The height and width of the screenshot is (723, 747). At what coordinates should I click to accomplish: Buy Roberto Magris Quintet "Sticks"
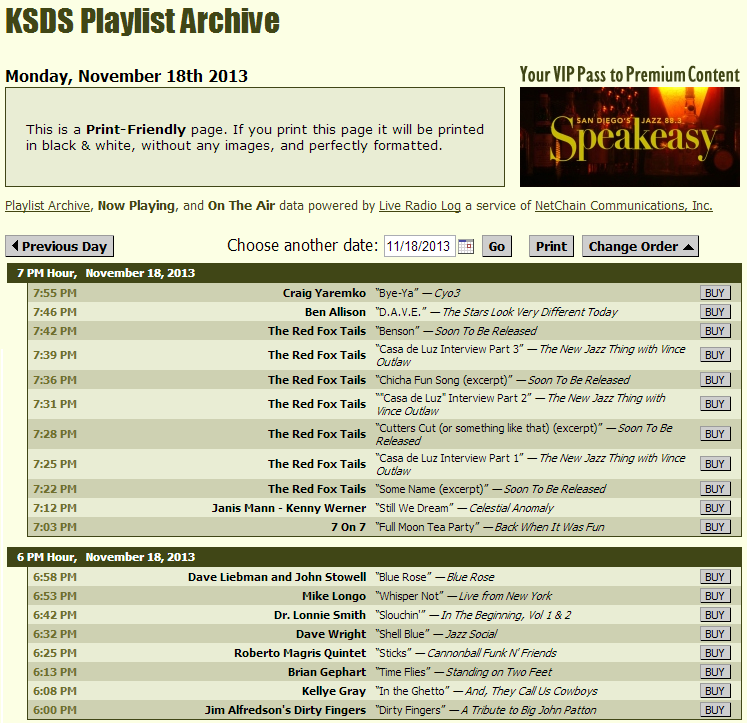pyautogui.click(x=715, y=653)
